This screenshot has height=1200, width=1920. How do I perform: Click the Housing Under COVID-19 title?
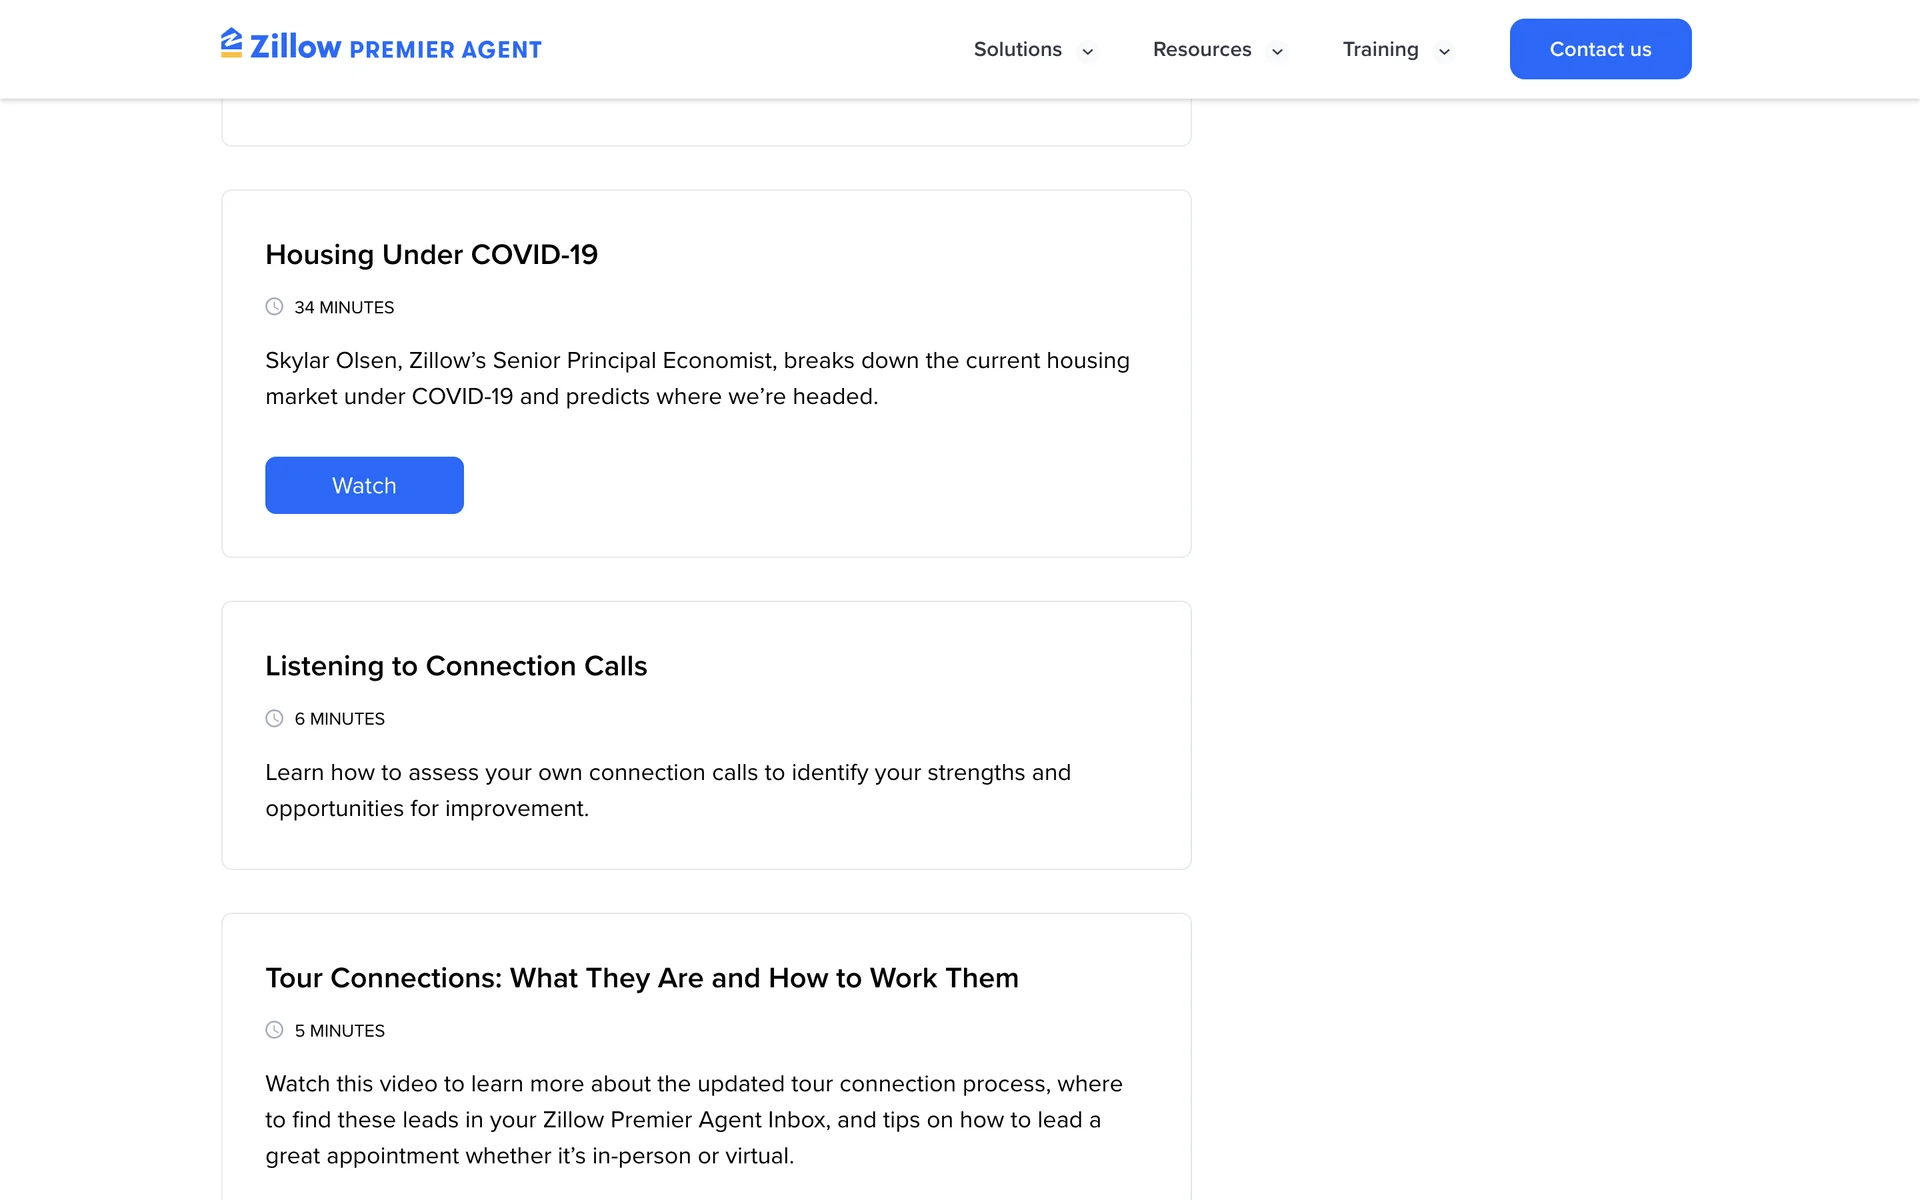(431, 255)
